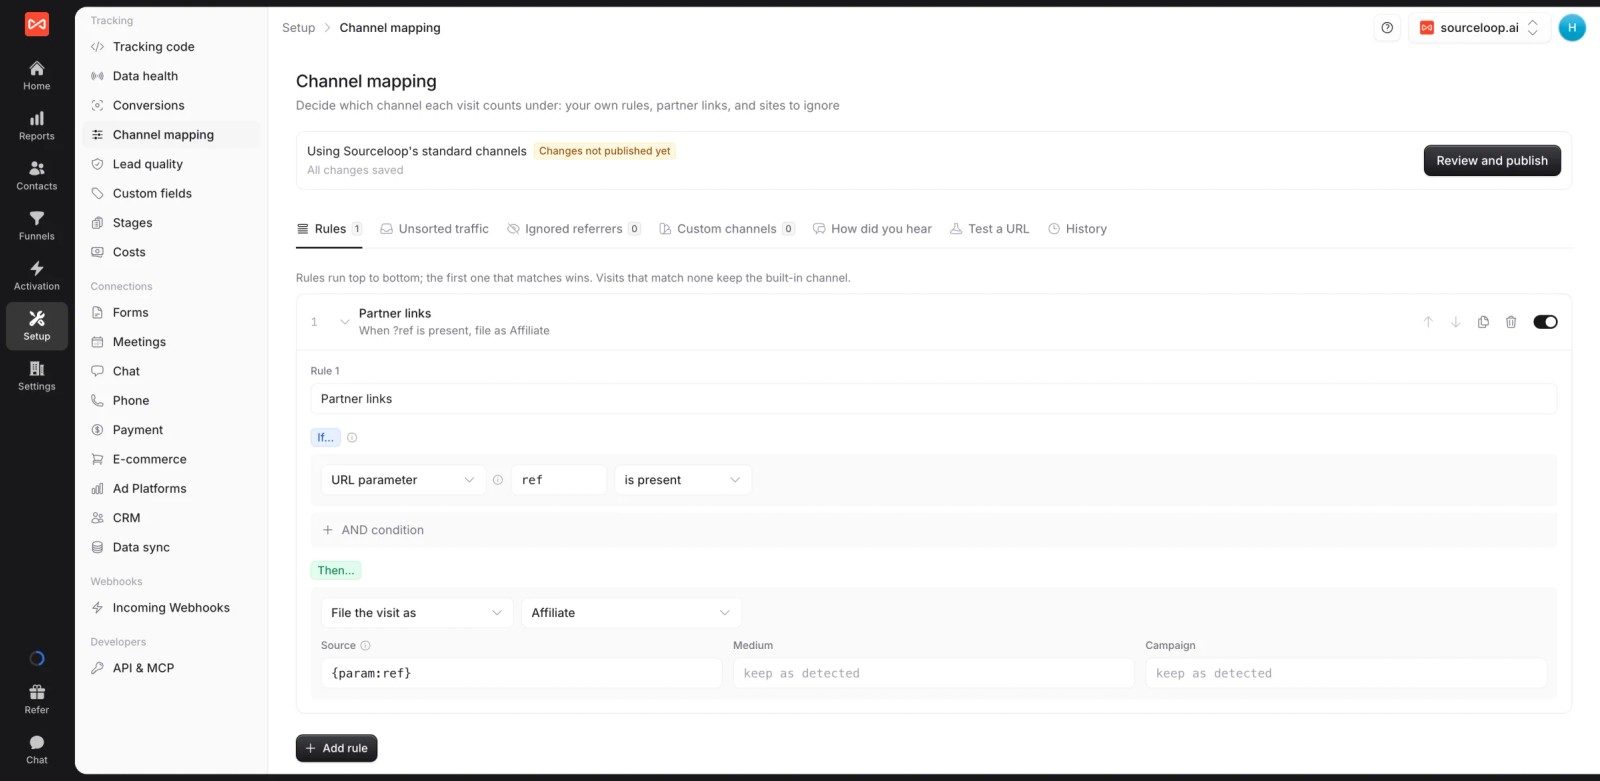Move Partner links rule down
The width and height of the screenshot is (1600, 781).
[x=1456, y=322]
